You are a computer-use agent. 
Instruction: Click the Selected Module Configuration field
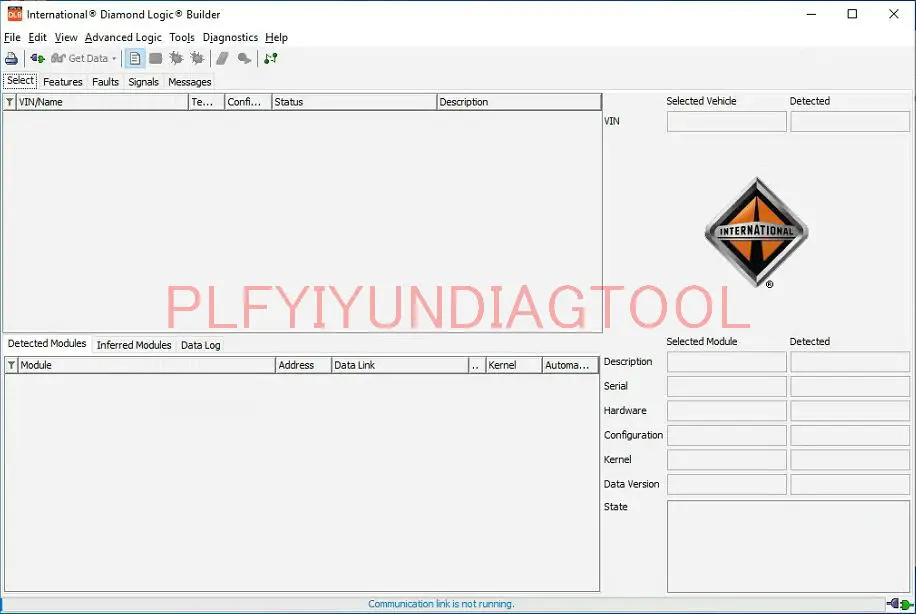coord(727,436)
